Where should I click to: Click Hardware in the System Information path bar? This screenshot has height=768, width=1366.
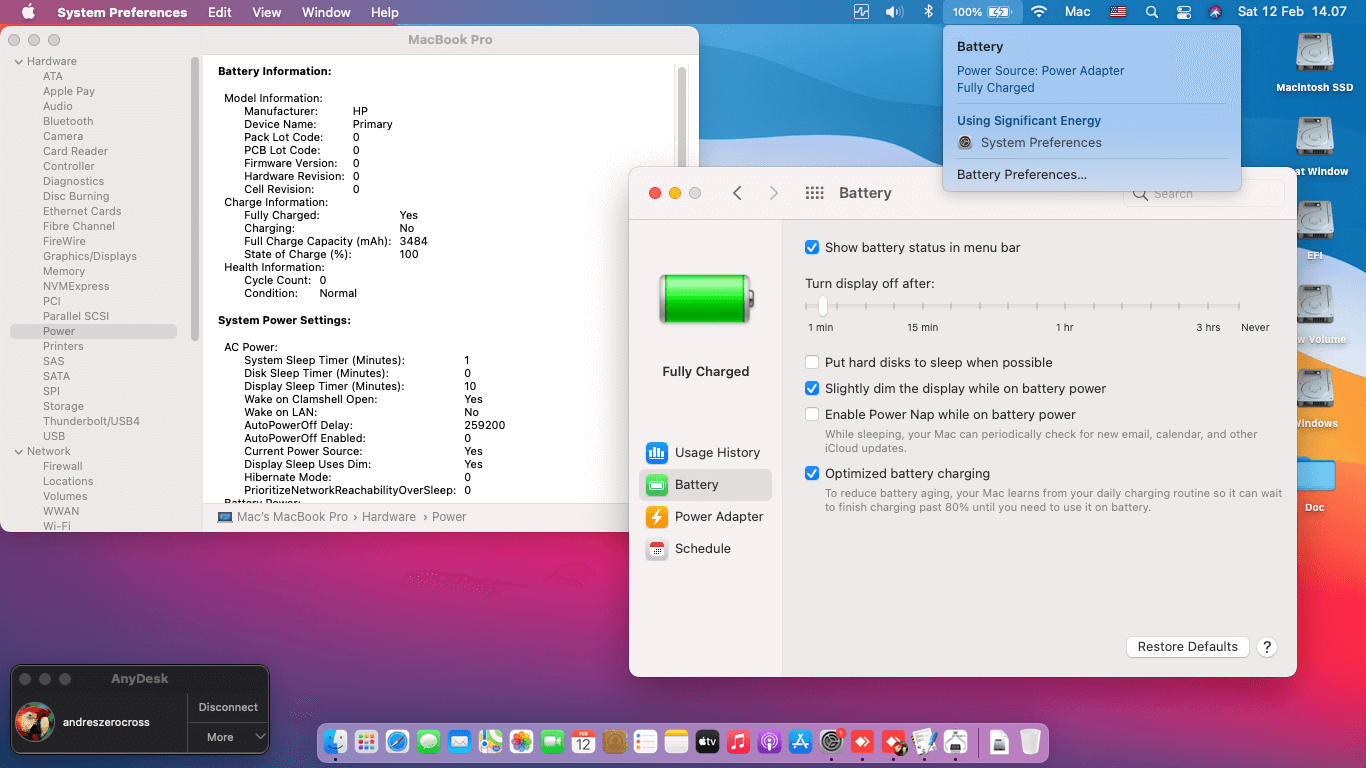point(389,517)
